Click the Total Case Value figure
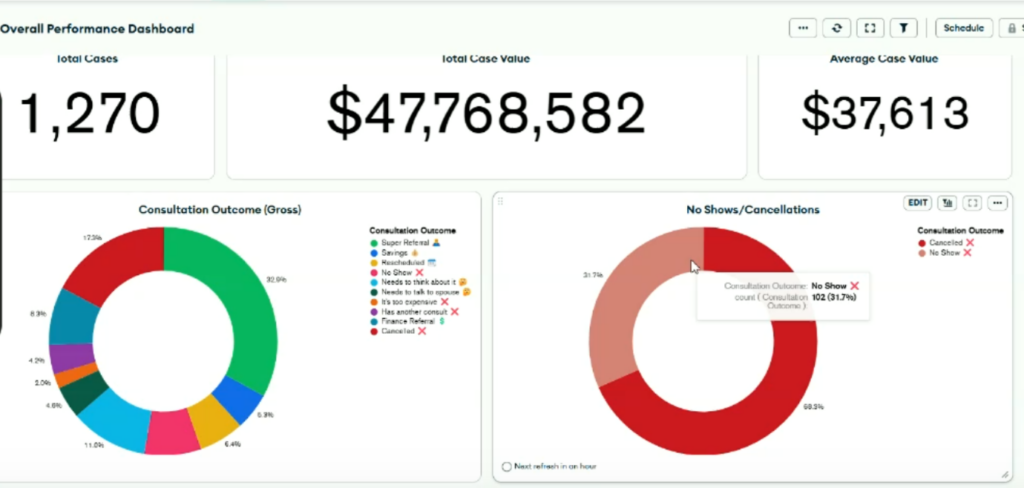This screenshot has height=488, width=1024. click(486, 113)
